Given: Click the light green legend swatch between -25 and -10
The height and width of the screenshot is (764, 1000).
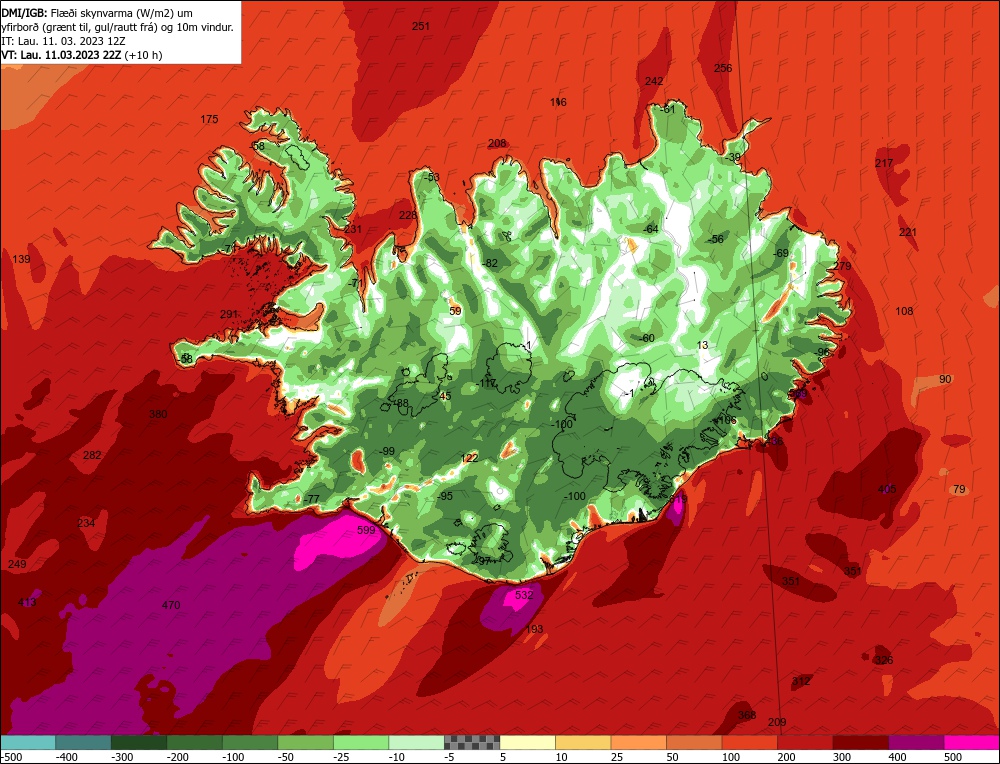Looking at the screenshot, I should click(361, 742).
